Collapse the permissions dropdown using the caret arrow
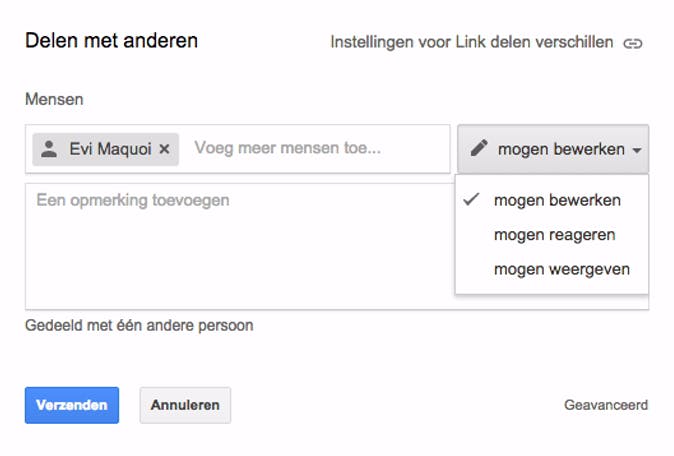Image resolution: width=674 pixels, height=456 pixels. coord(635,150)
